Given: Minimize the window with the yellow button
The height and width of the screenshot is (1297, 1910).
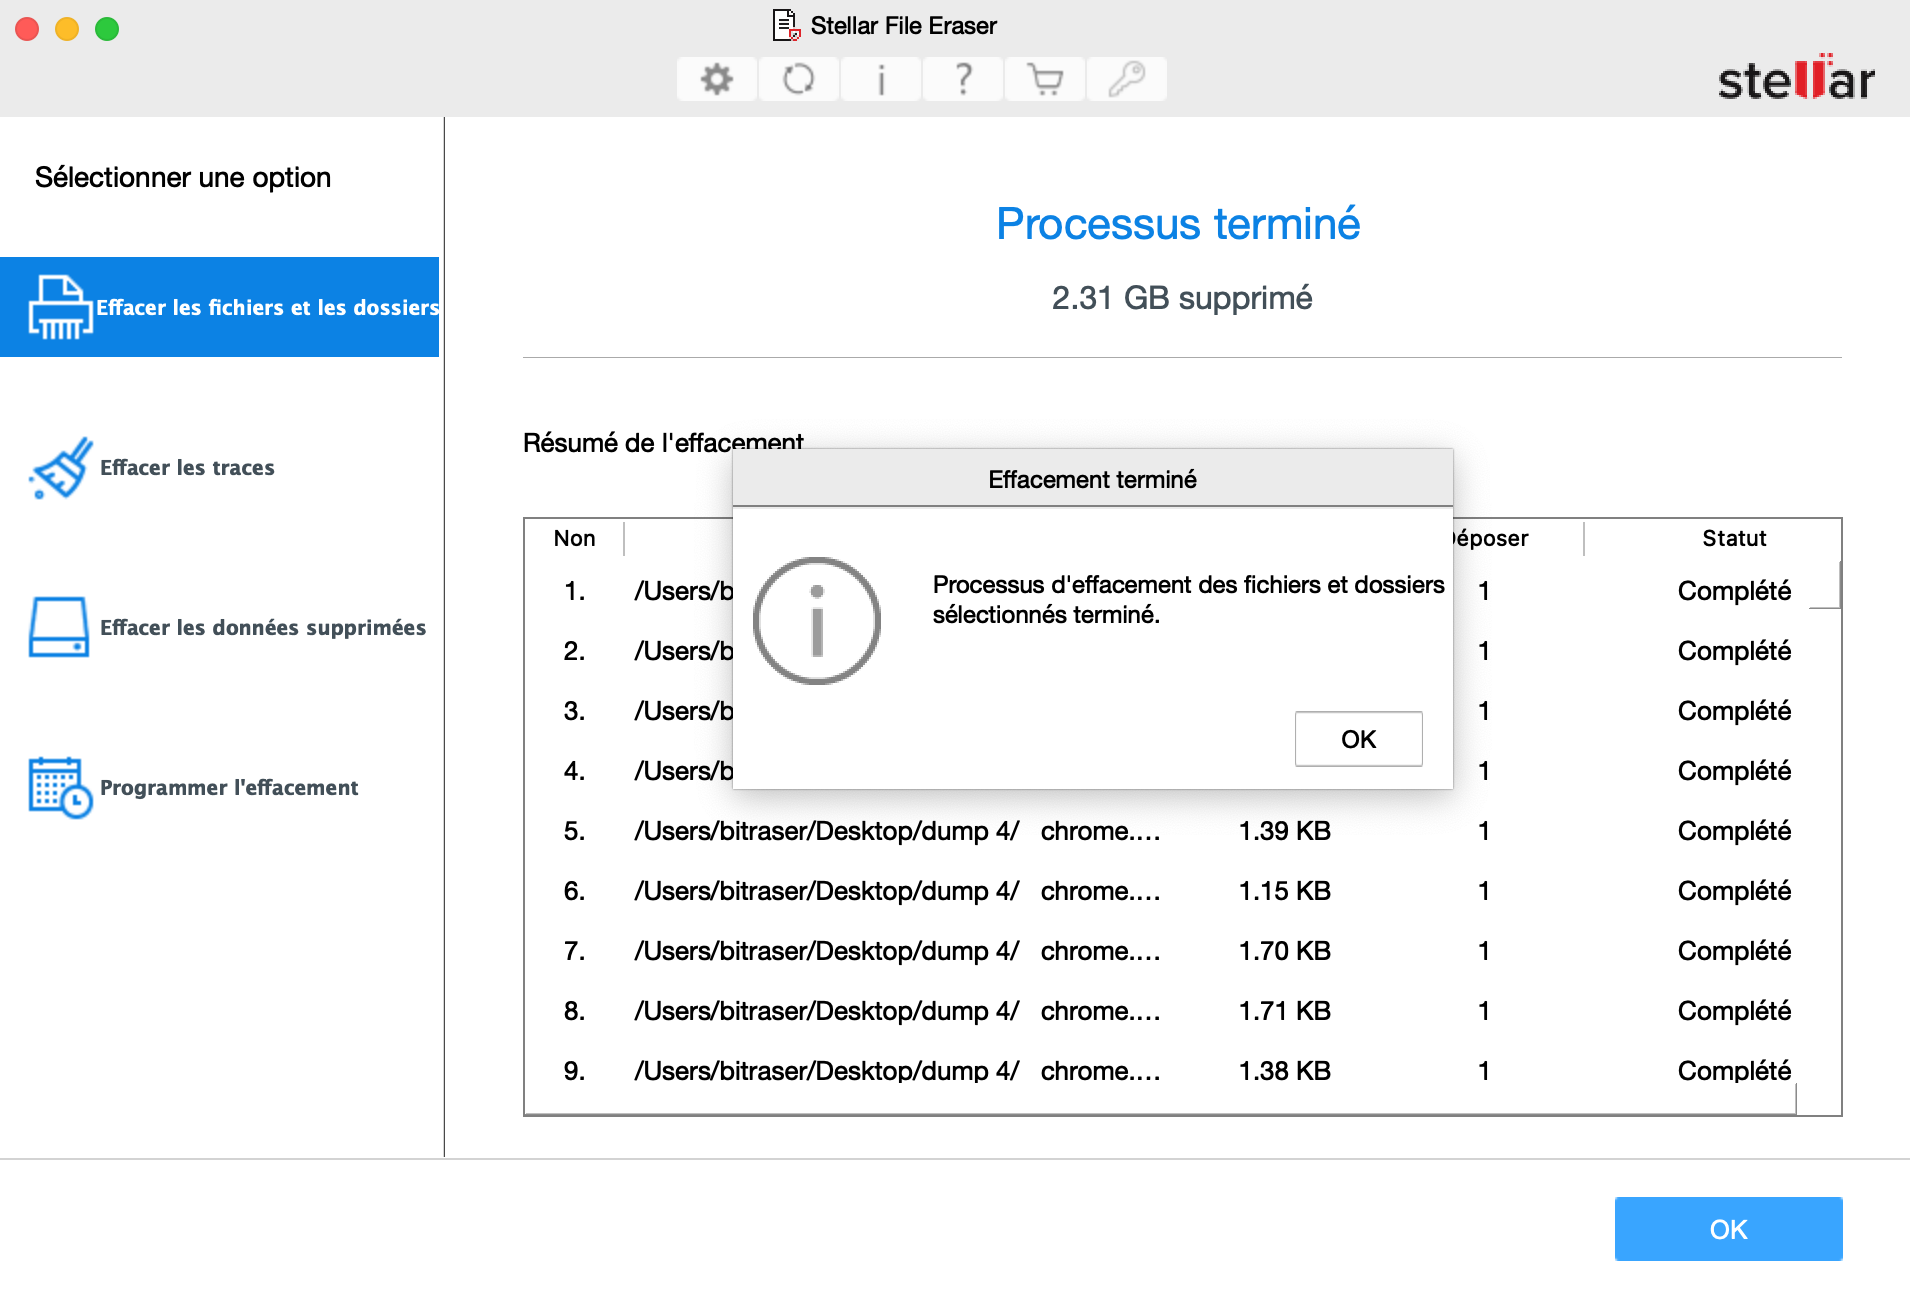Looking at the screenshot, I should pos(67,29).
